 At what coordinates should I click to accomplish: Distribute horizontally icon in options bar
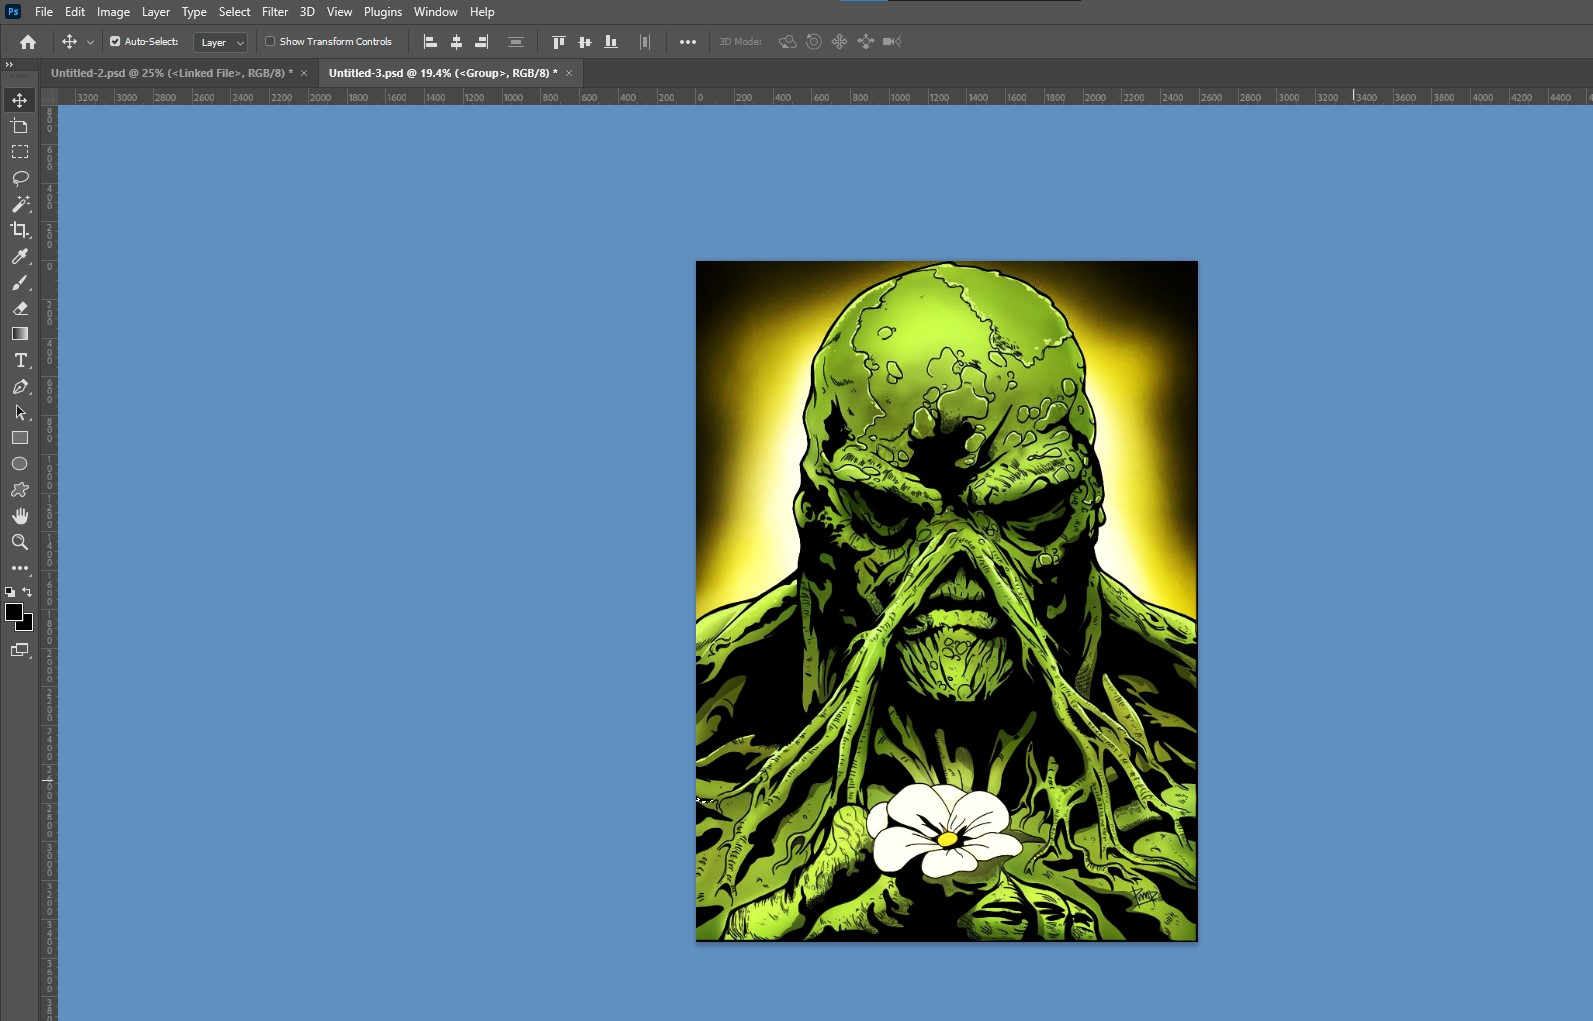[645, 42]
